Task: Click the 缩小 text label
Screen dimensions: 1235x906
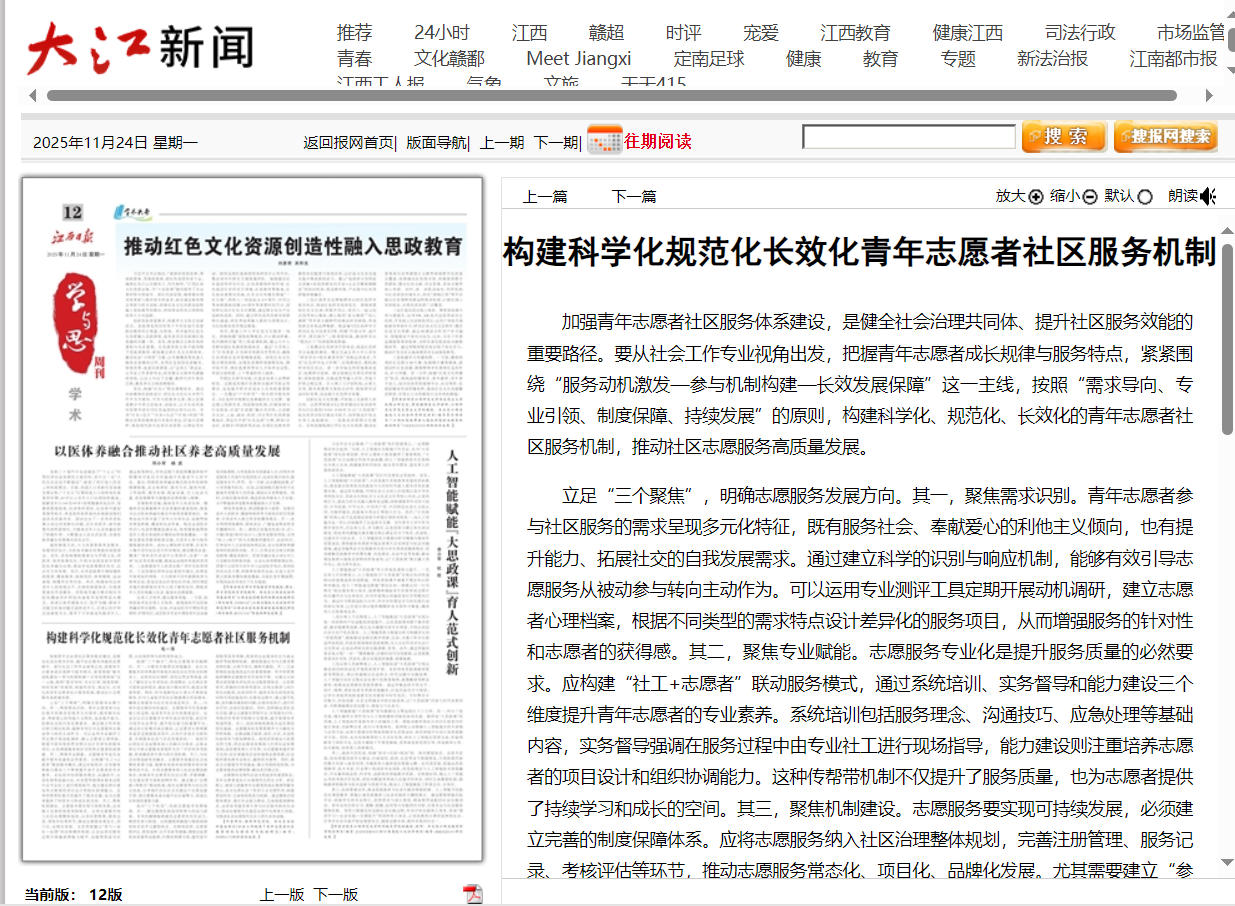Action: pyautogui.click(x=1065, y=196)
